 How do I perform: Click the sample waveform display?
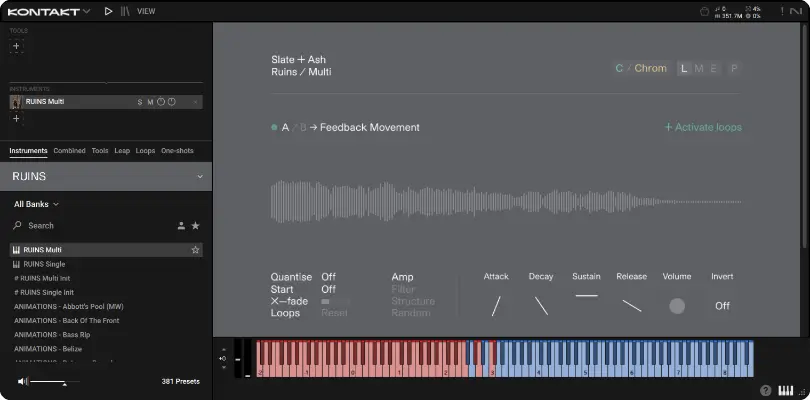point(506,202)
